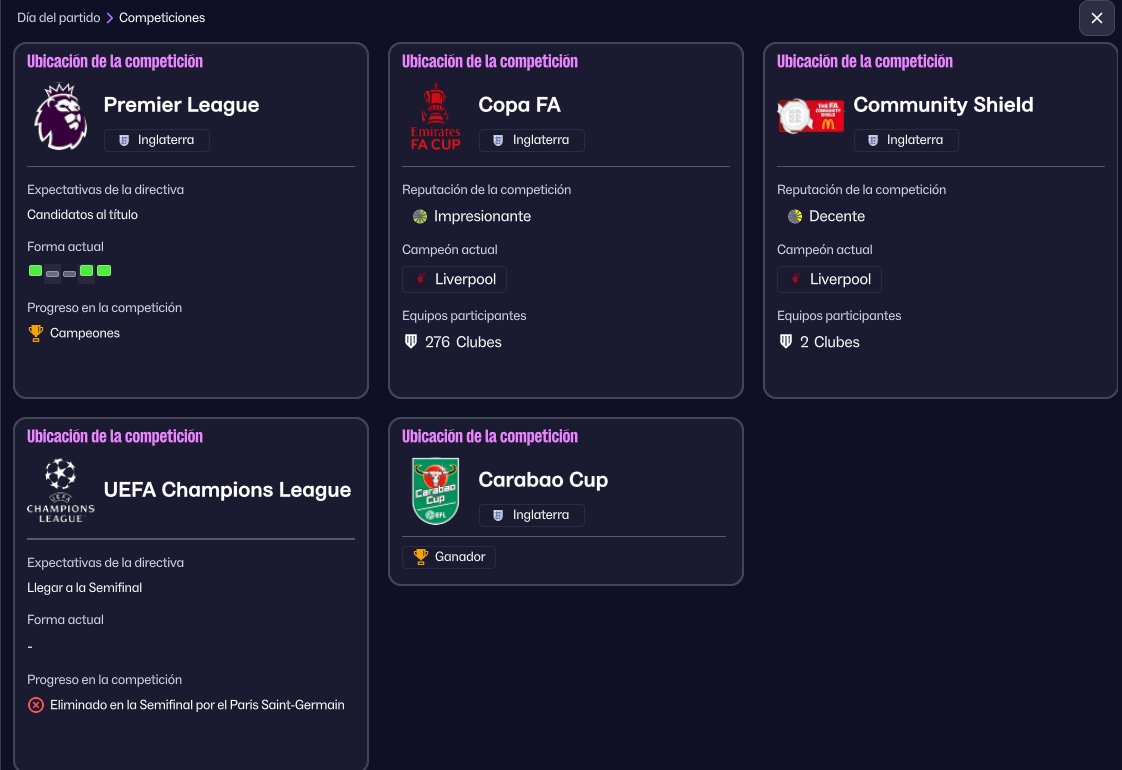Click the Ganador badge in Carabao Cup
This screenshot has width=1122, height=770.
pyautogui.click(x=449, y=557)
